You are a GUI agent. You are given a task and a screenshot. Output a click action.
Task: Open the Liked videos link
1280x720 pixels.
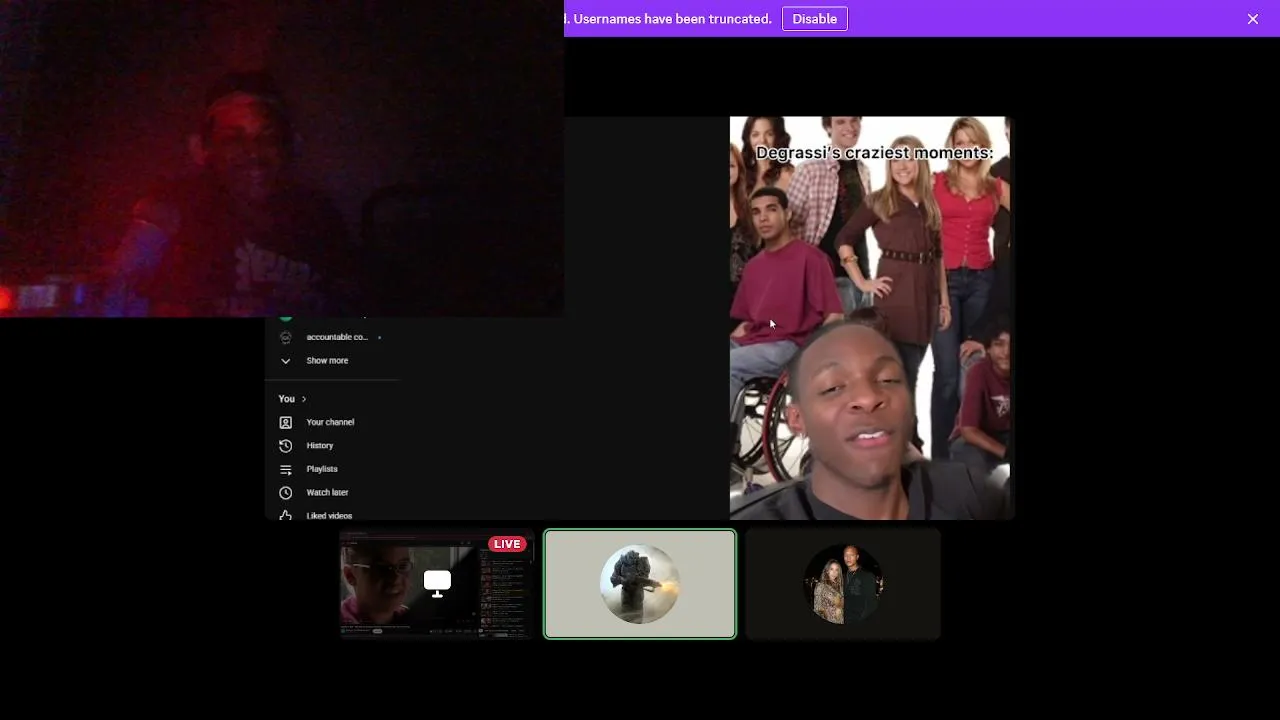tap(329, 516)
